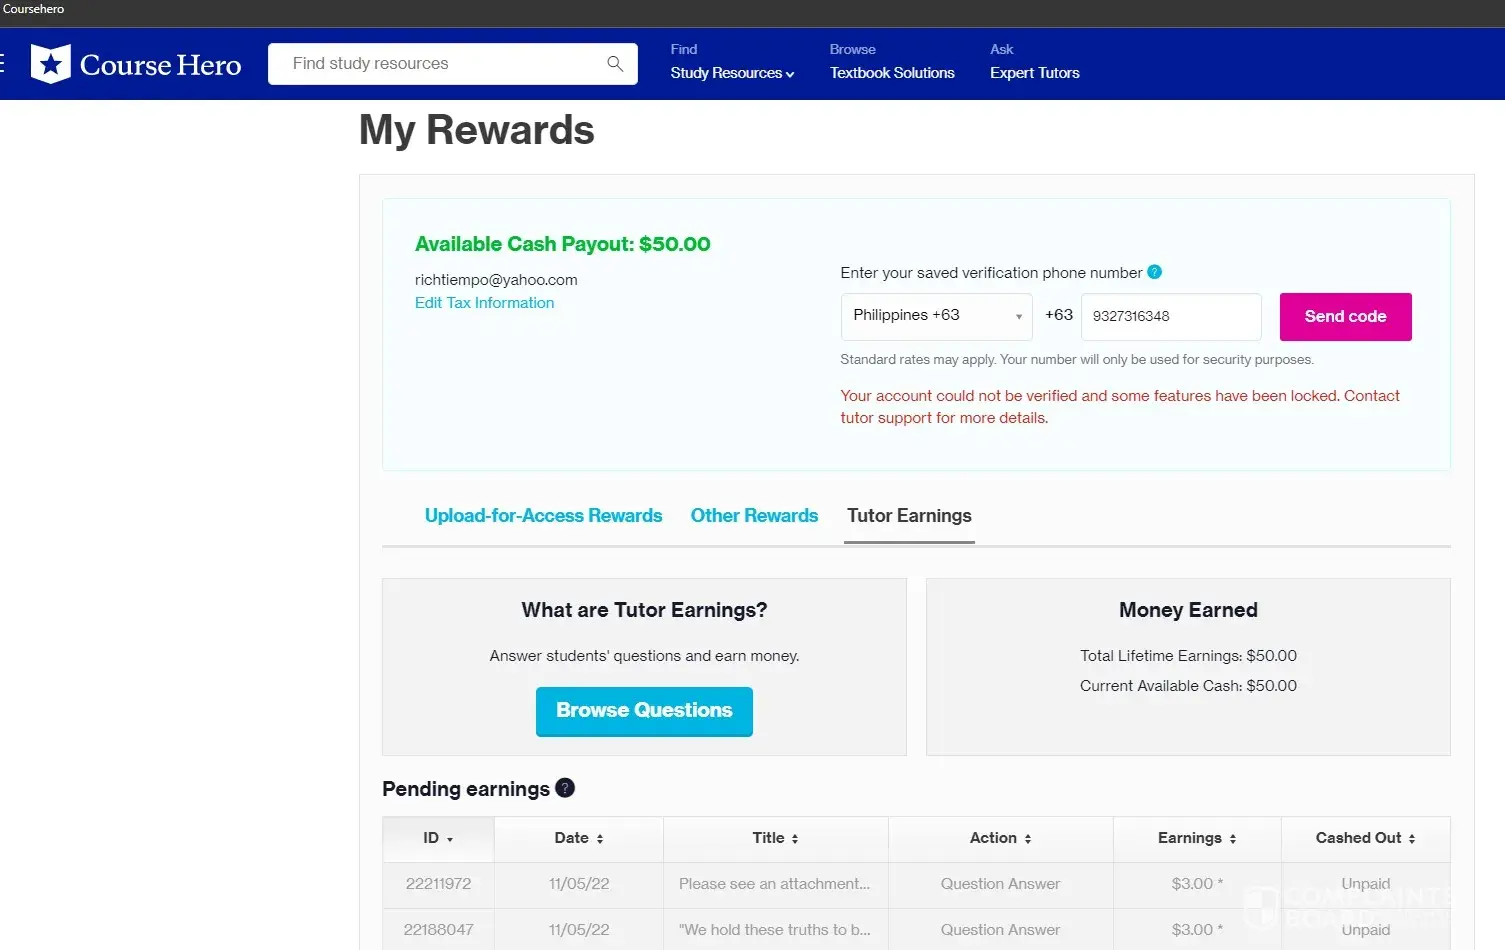Click the search magnifier icon

(x=615, y=64)
